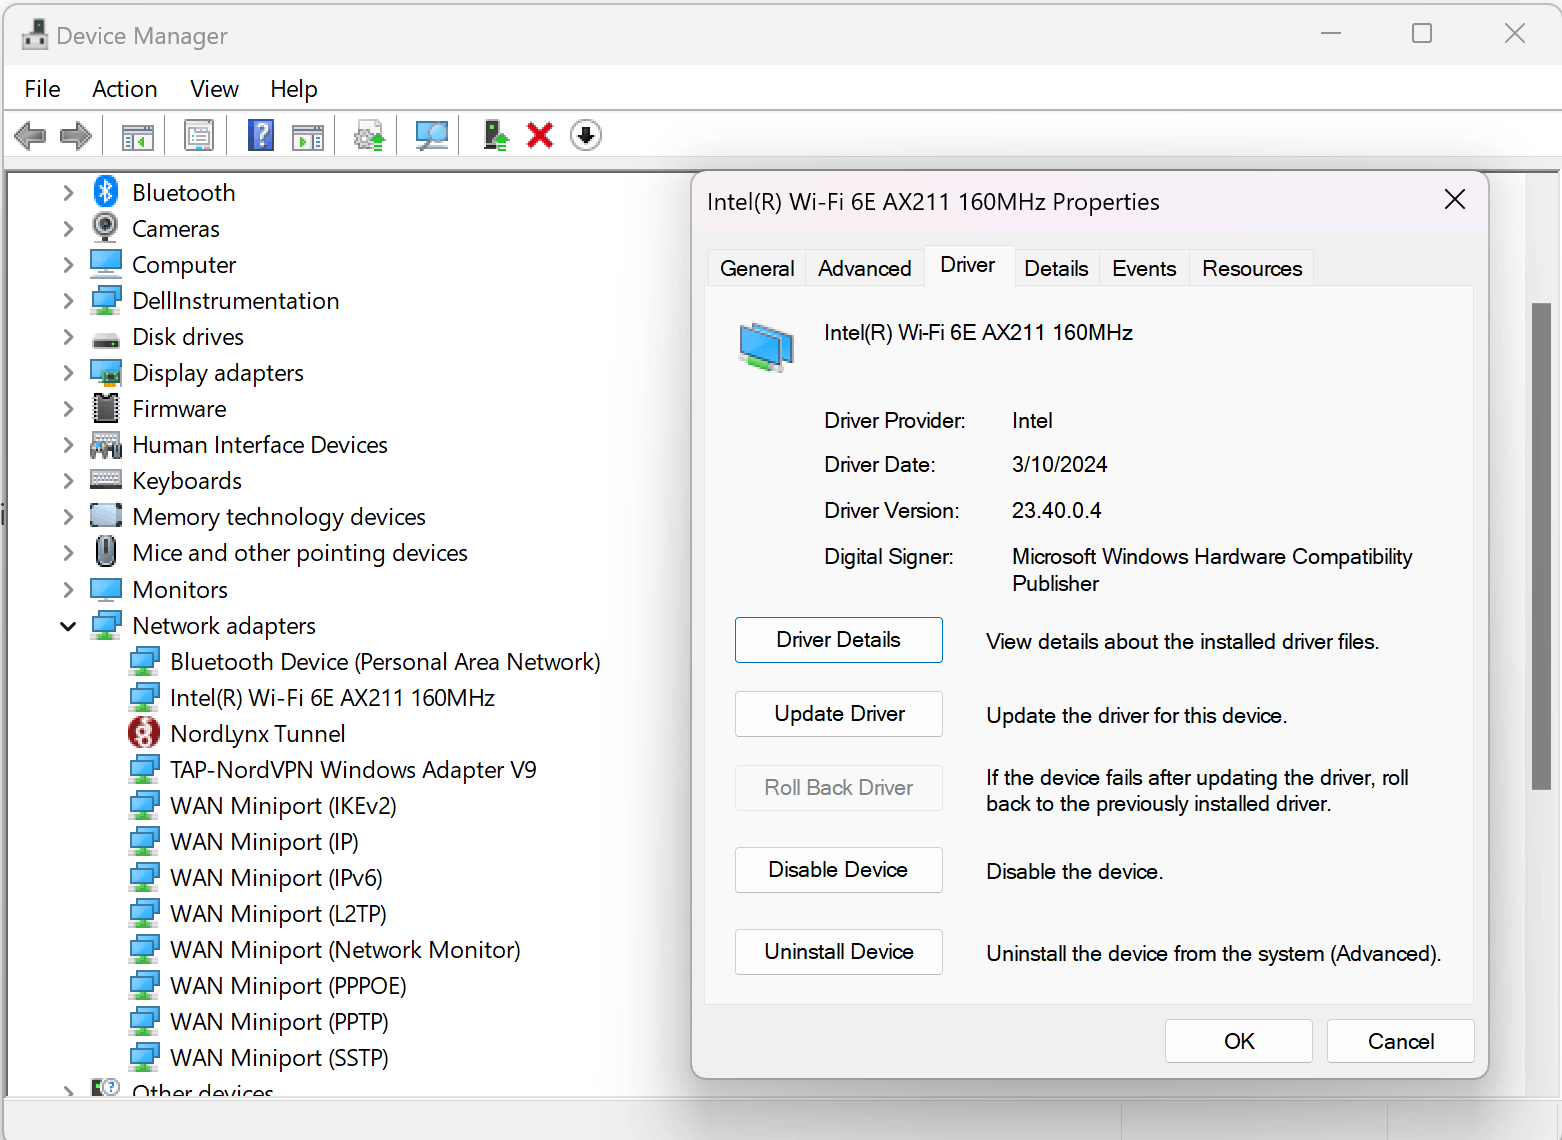Open the Action menu
The width and height of the screenshot is (1562, 1140).
pyautogui.click(x=125, y=89)
